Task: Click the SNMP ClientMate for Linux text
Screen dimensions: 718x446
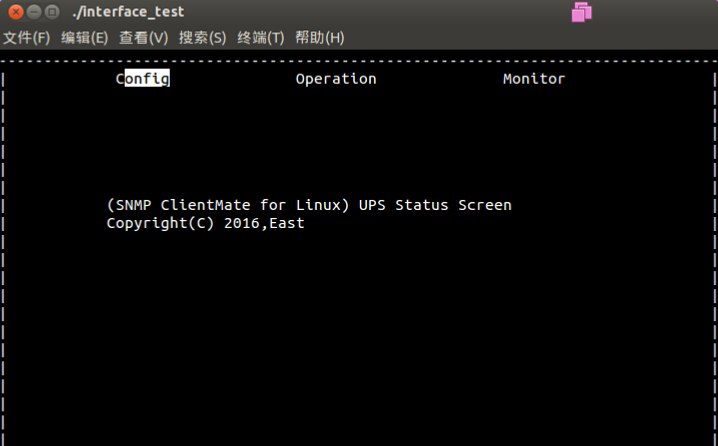Action: (x=227, y=205)
